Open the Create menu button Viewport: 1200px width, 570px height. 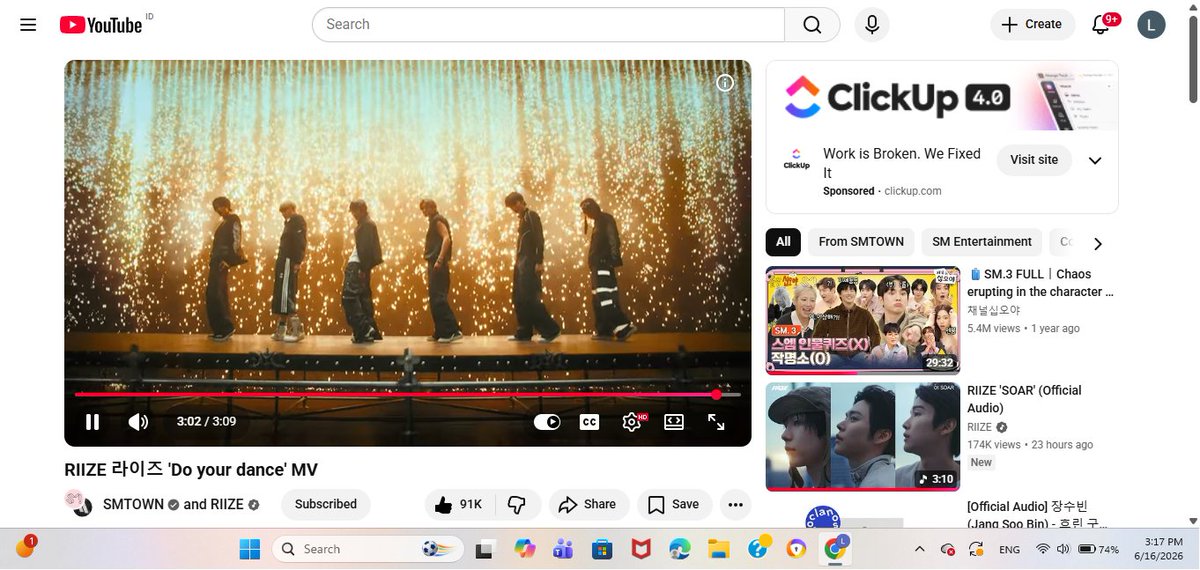1032,24
